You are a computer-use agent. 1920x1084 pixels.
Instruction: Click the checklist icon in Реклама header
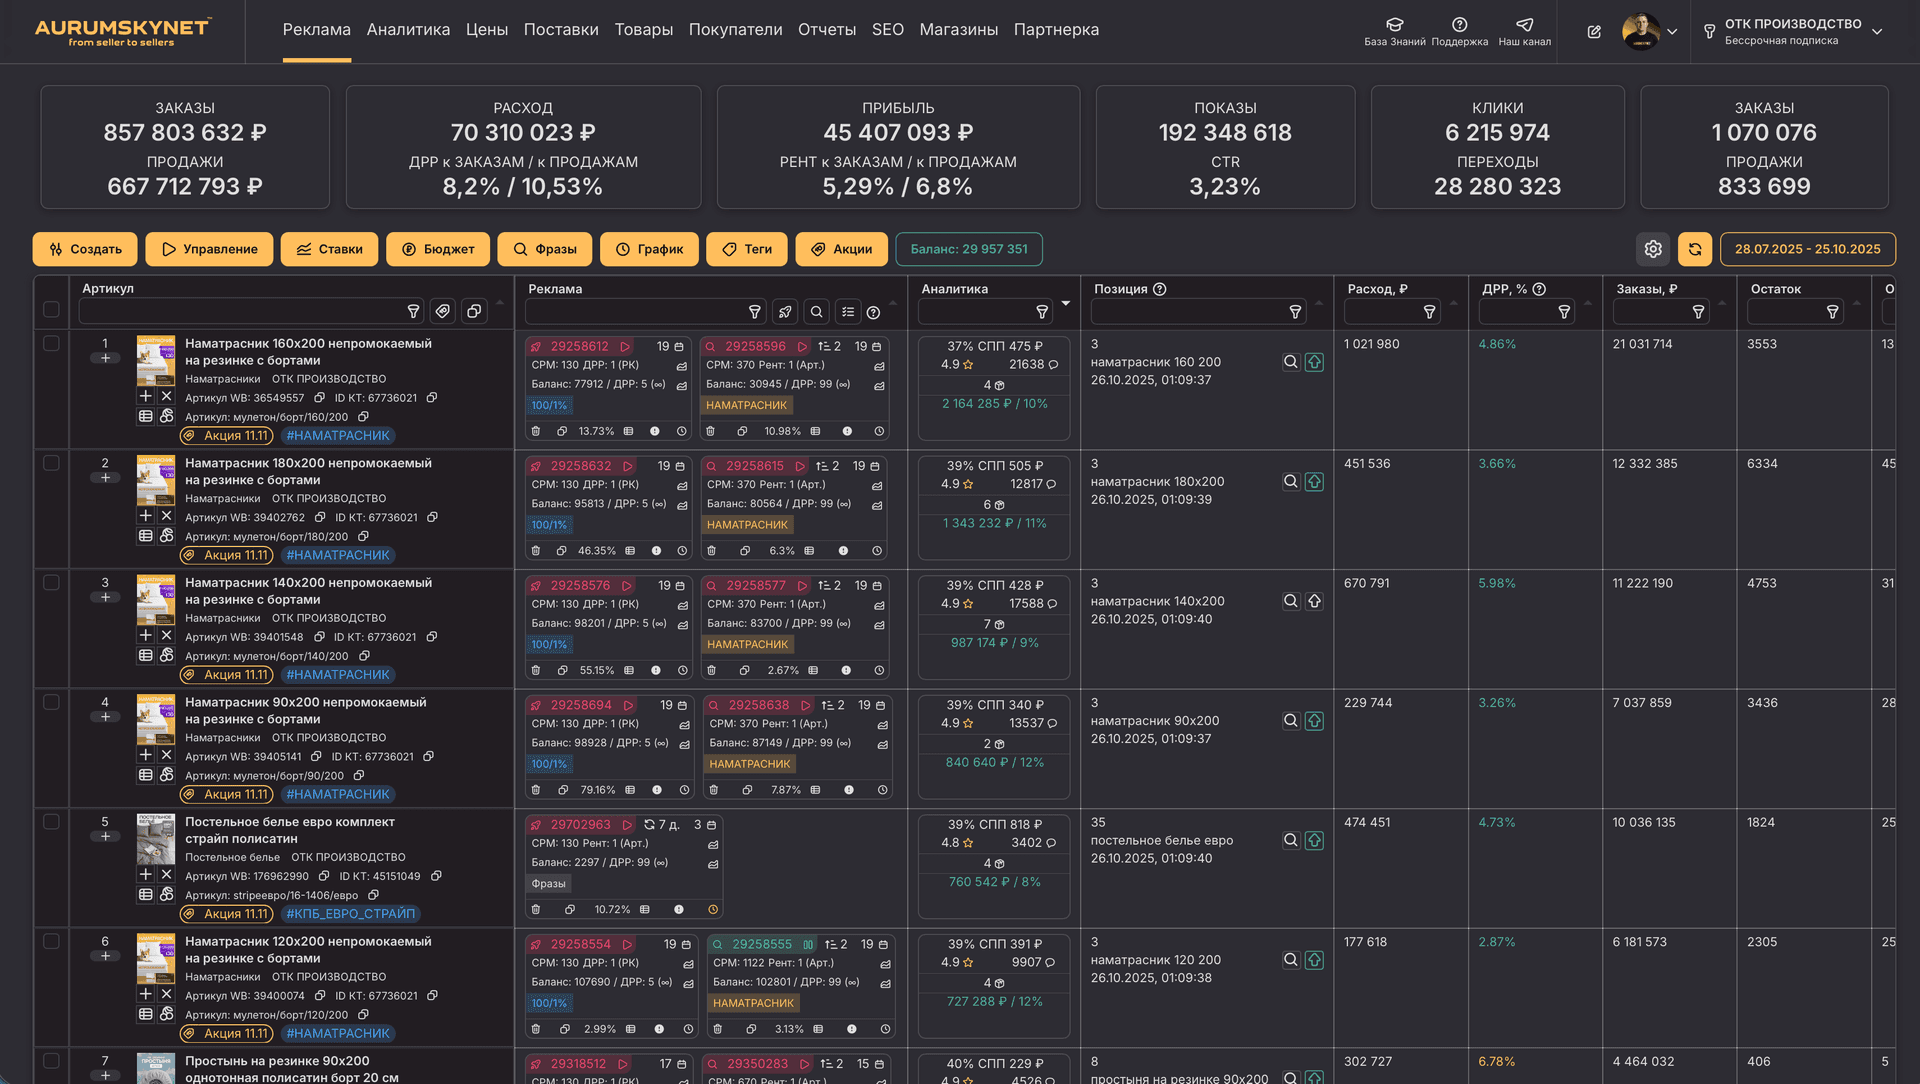pos(848,312)
